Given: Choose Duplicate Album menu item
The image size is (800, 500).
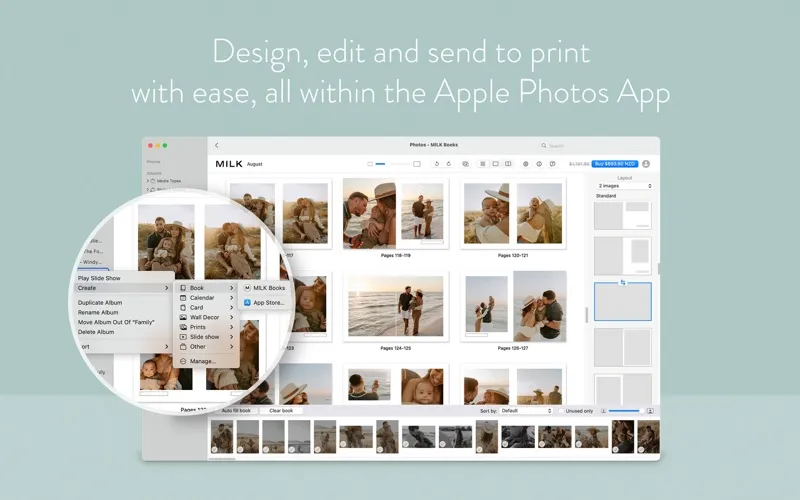Looking at the screenshot, I should pyautogui.click(x=122, y=303).
